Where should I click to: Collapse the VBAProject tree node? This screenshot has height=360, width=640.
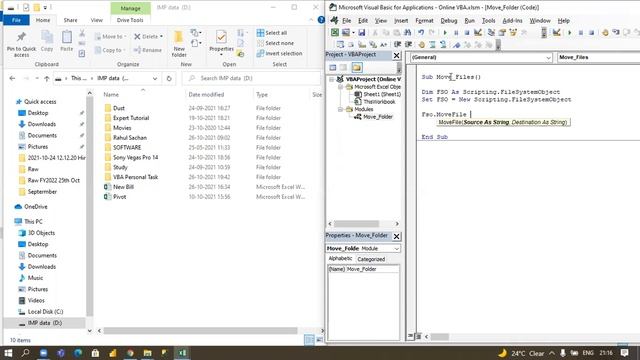(x=332, y=79)
